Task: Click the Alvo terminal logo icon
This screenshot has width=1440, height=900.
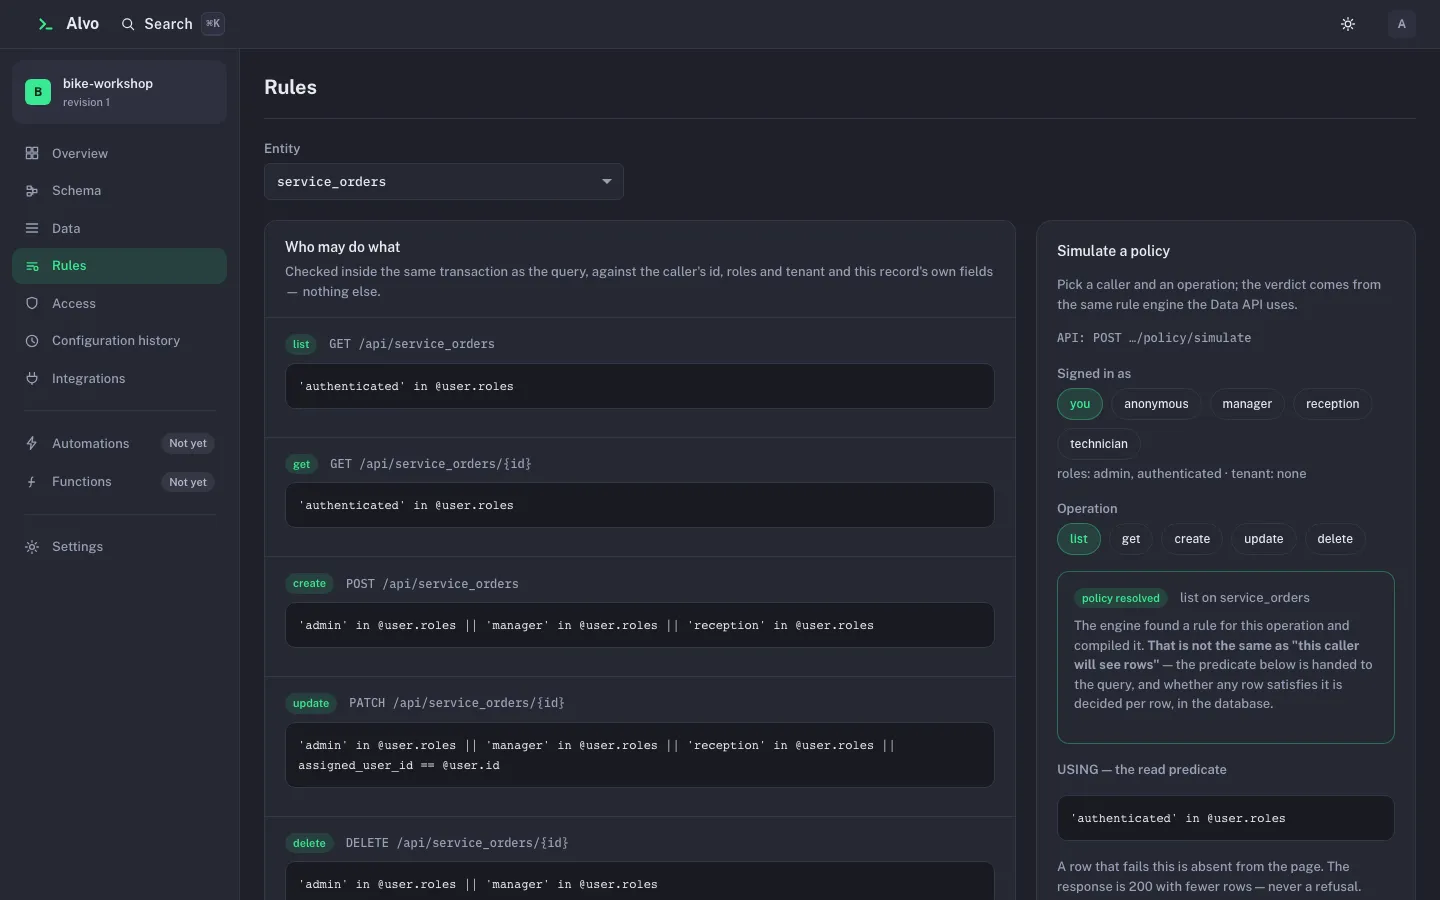Action: (x=45, y=24)
